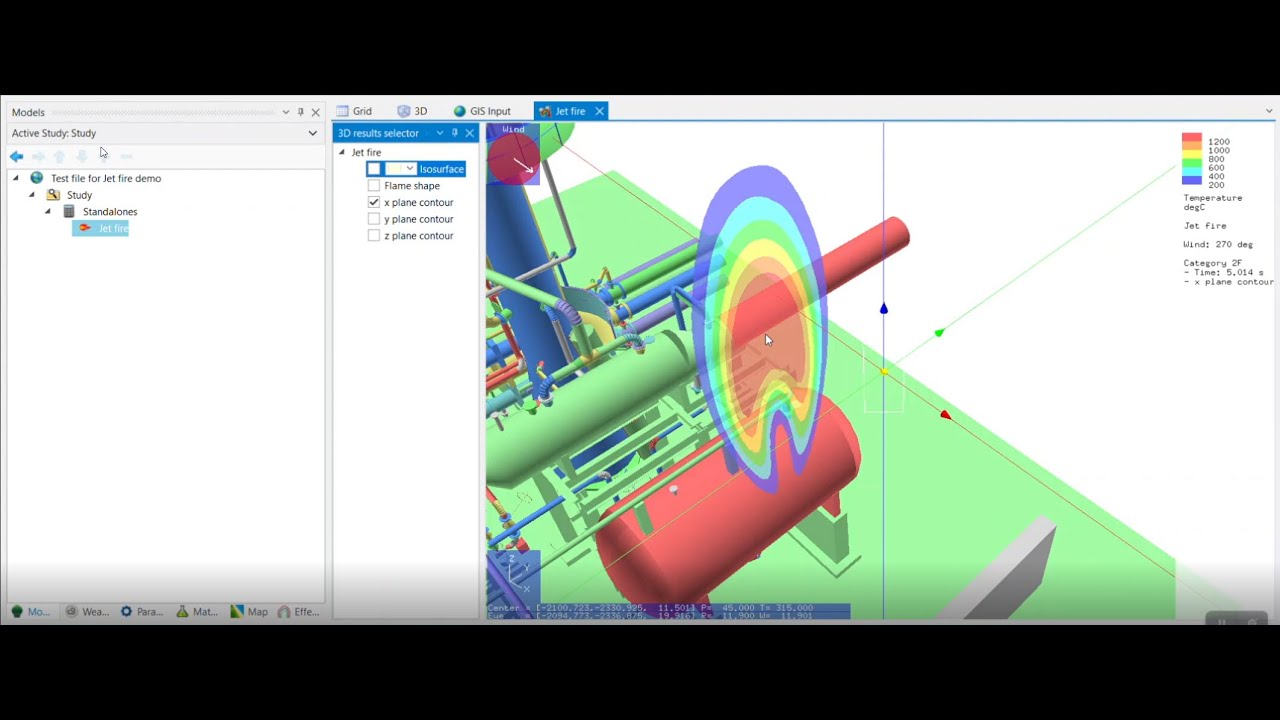Select the Study tree item
Image resolution: width=1280 pixels, height=720 pixels.
click(80, 195)
